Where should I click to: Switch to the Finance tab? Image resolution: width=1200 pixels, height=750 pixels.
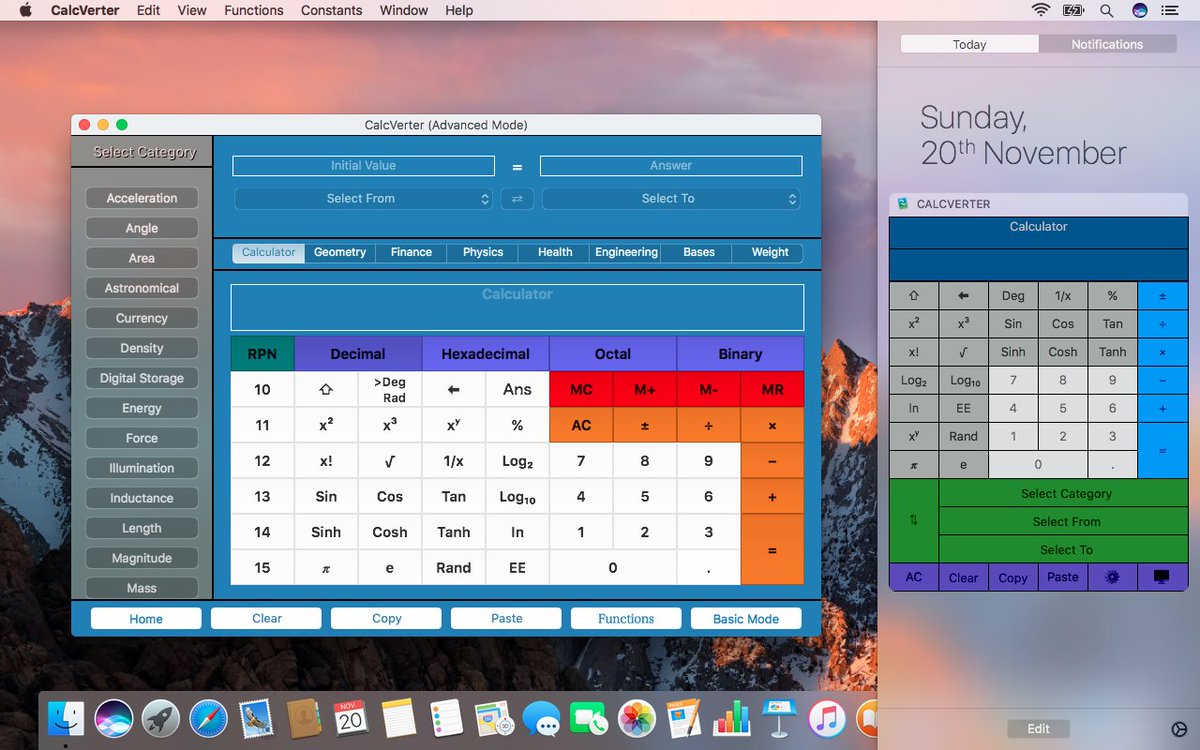[x=411, y=252]
